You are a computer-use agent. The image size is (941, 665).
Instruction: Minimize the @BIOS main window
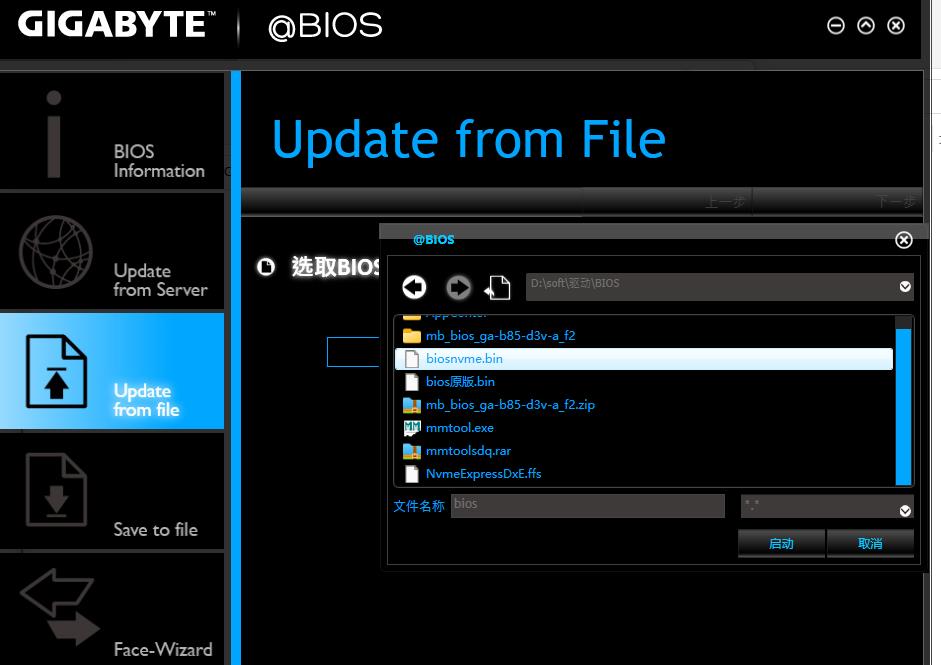[836, 26]
